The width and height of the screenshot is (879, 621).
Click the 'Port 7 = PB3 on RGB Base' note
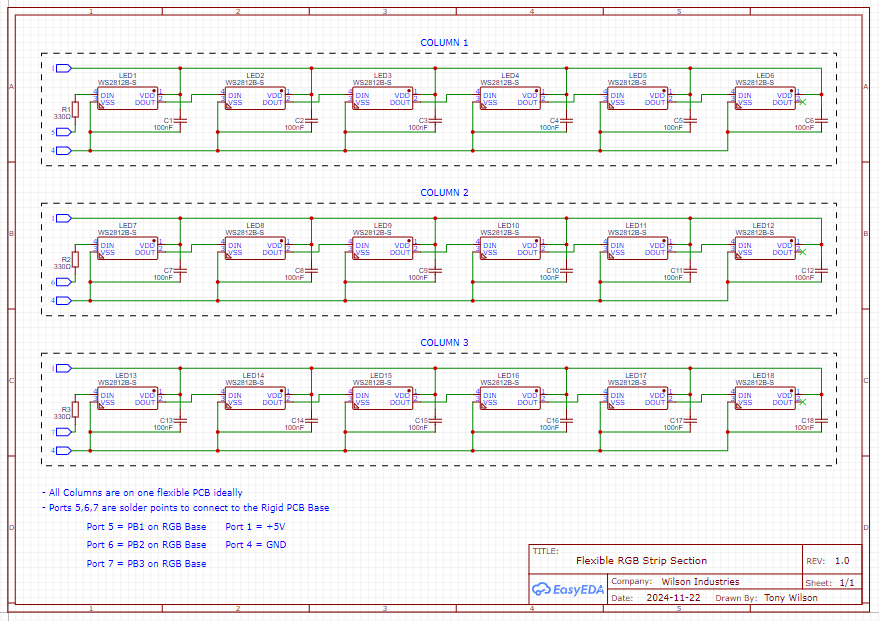(x=146, y=564)
